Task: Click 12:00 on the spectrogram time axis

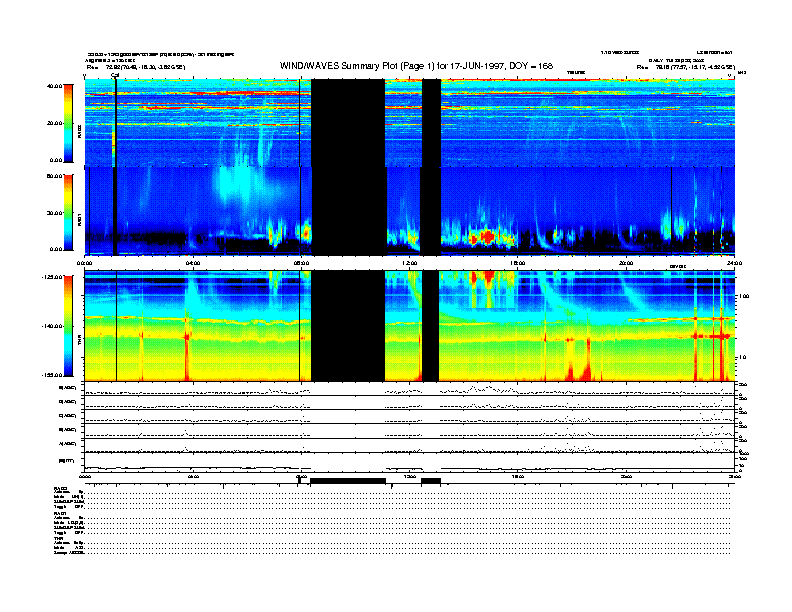Action: [x=410, y=263]
